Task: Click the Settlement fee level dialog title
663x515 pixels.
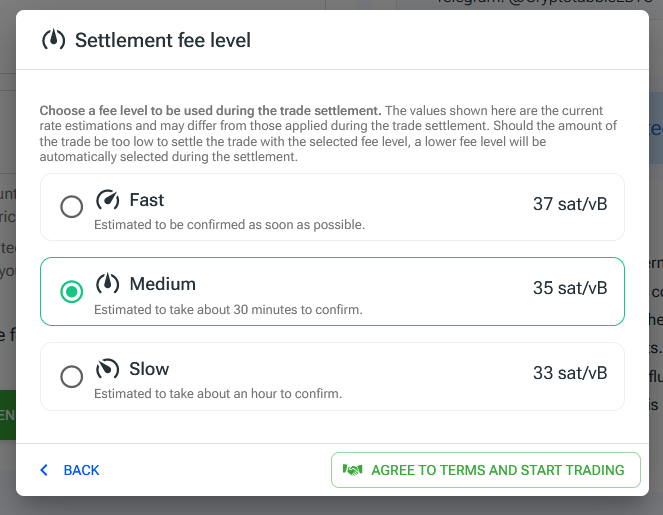Action: (163, 40)
